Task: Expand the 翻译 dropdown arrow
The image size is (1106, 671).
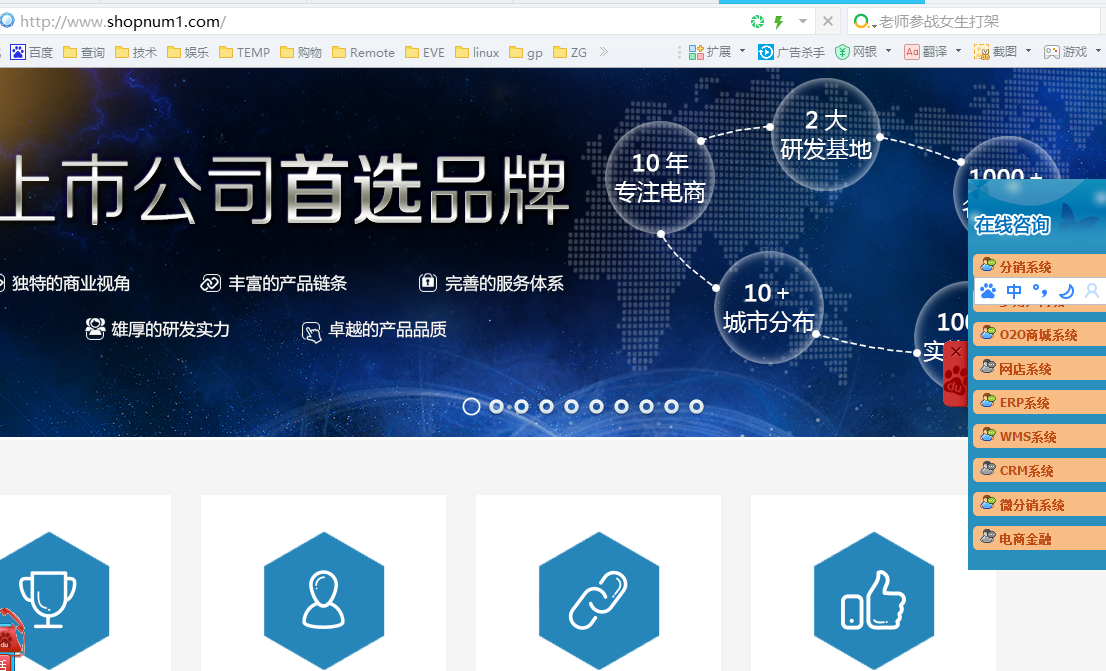Action: (958, 51)
